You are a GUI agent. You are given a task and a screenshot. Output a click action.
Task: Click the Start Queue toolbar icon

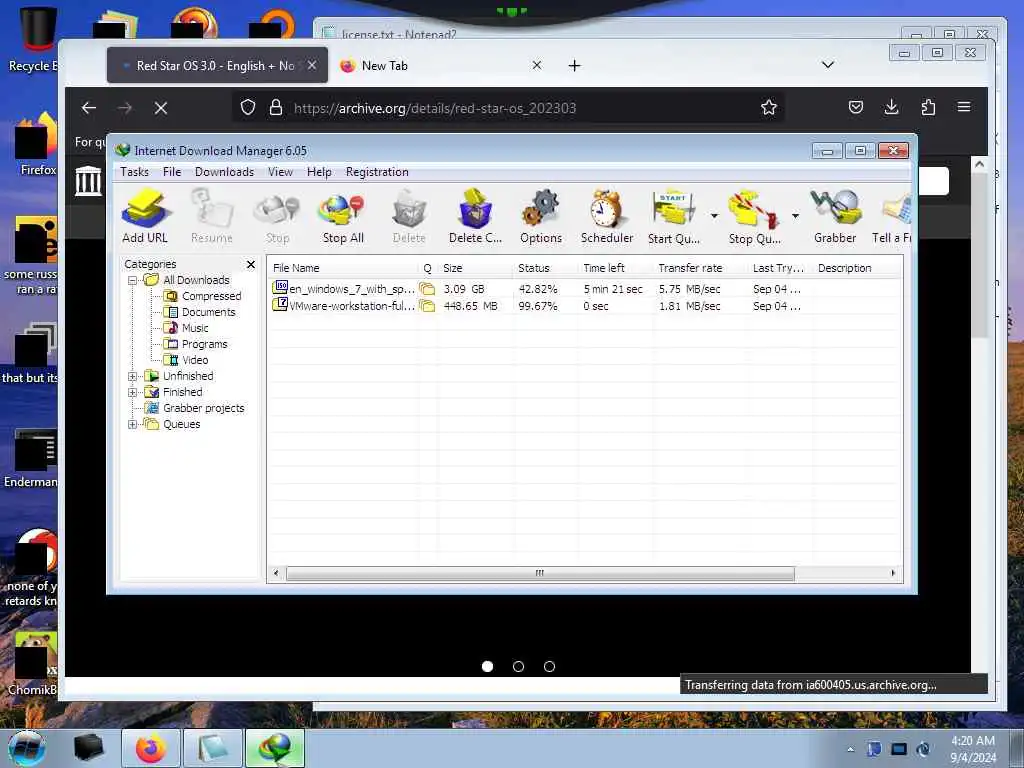[x=673, y=216]
